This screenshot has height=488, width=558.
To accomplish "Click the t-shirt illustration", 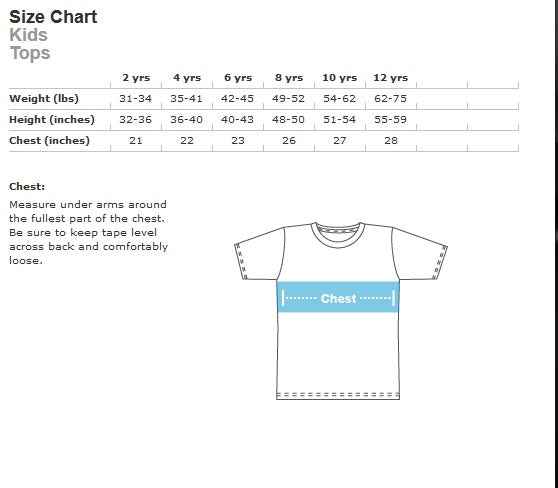I will coord(341,311).
